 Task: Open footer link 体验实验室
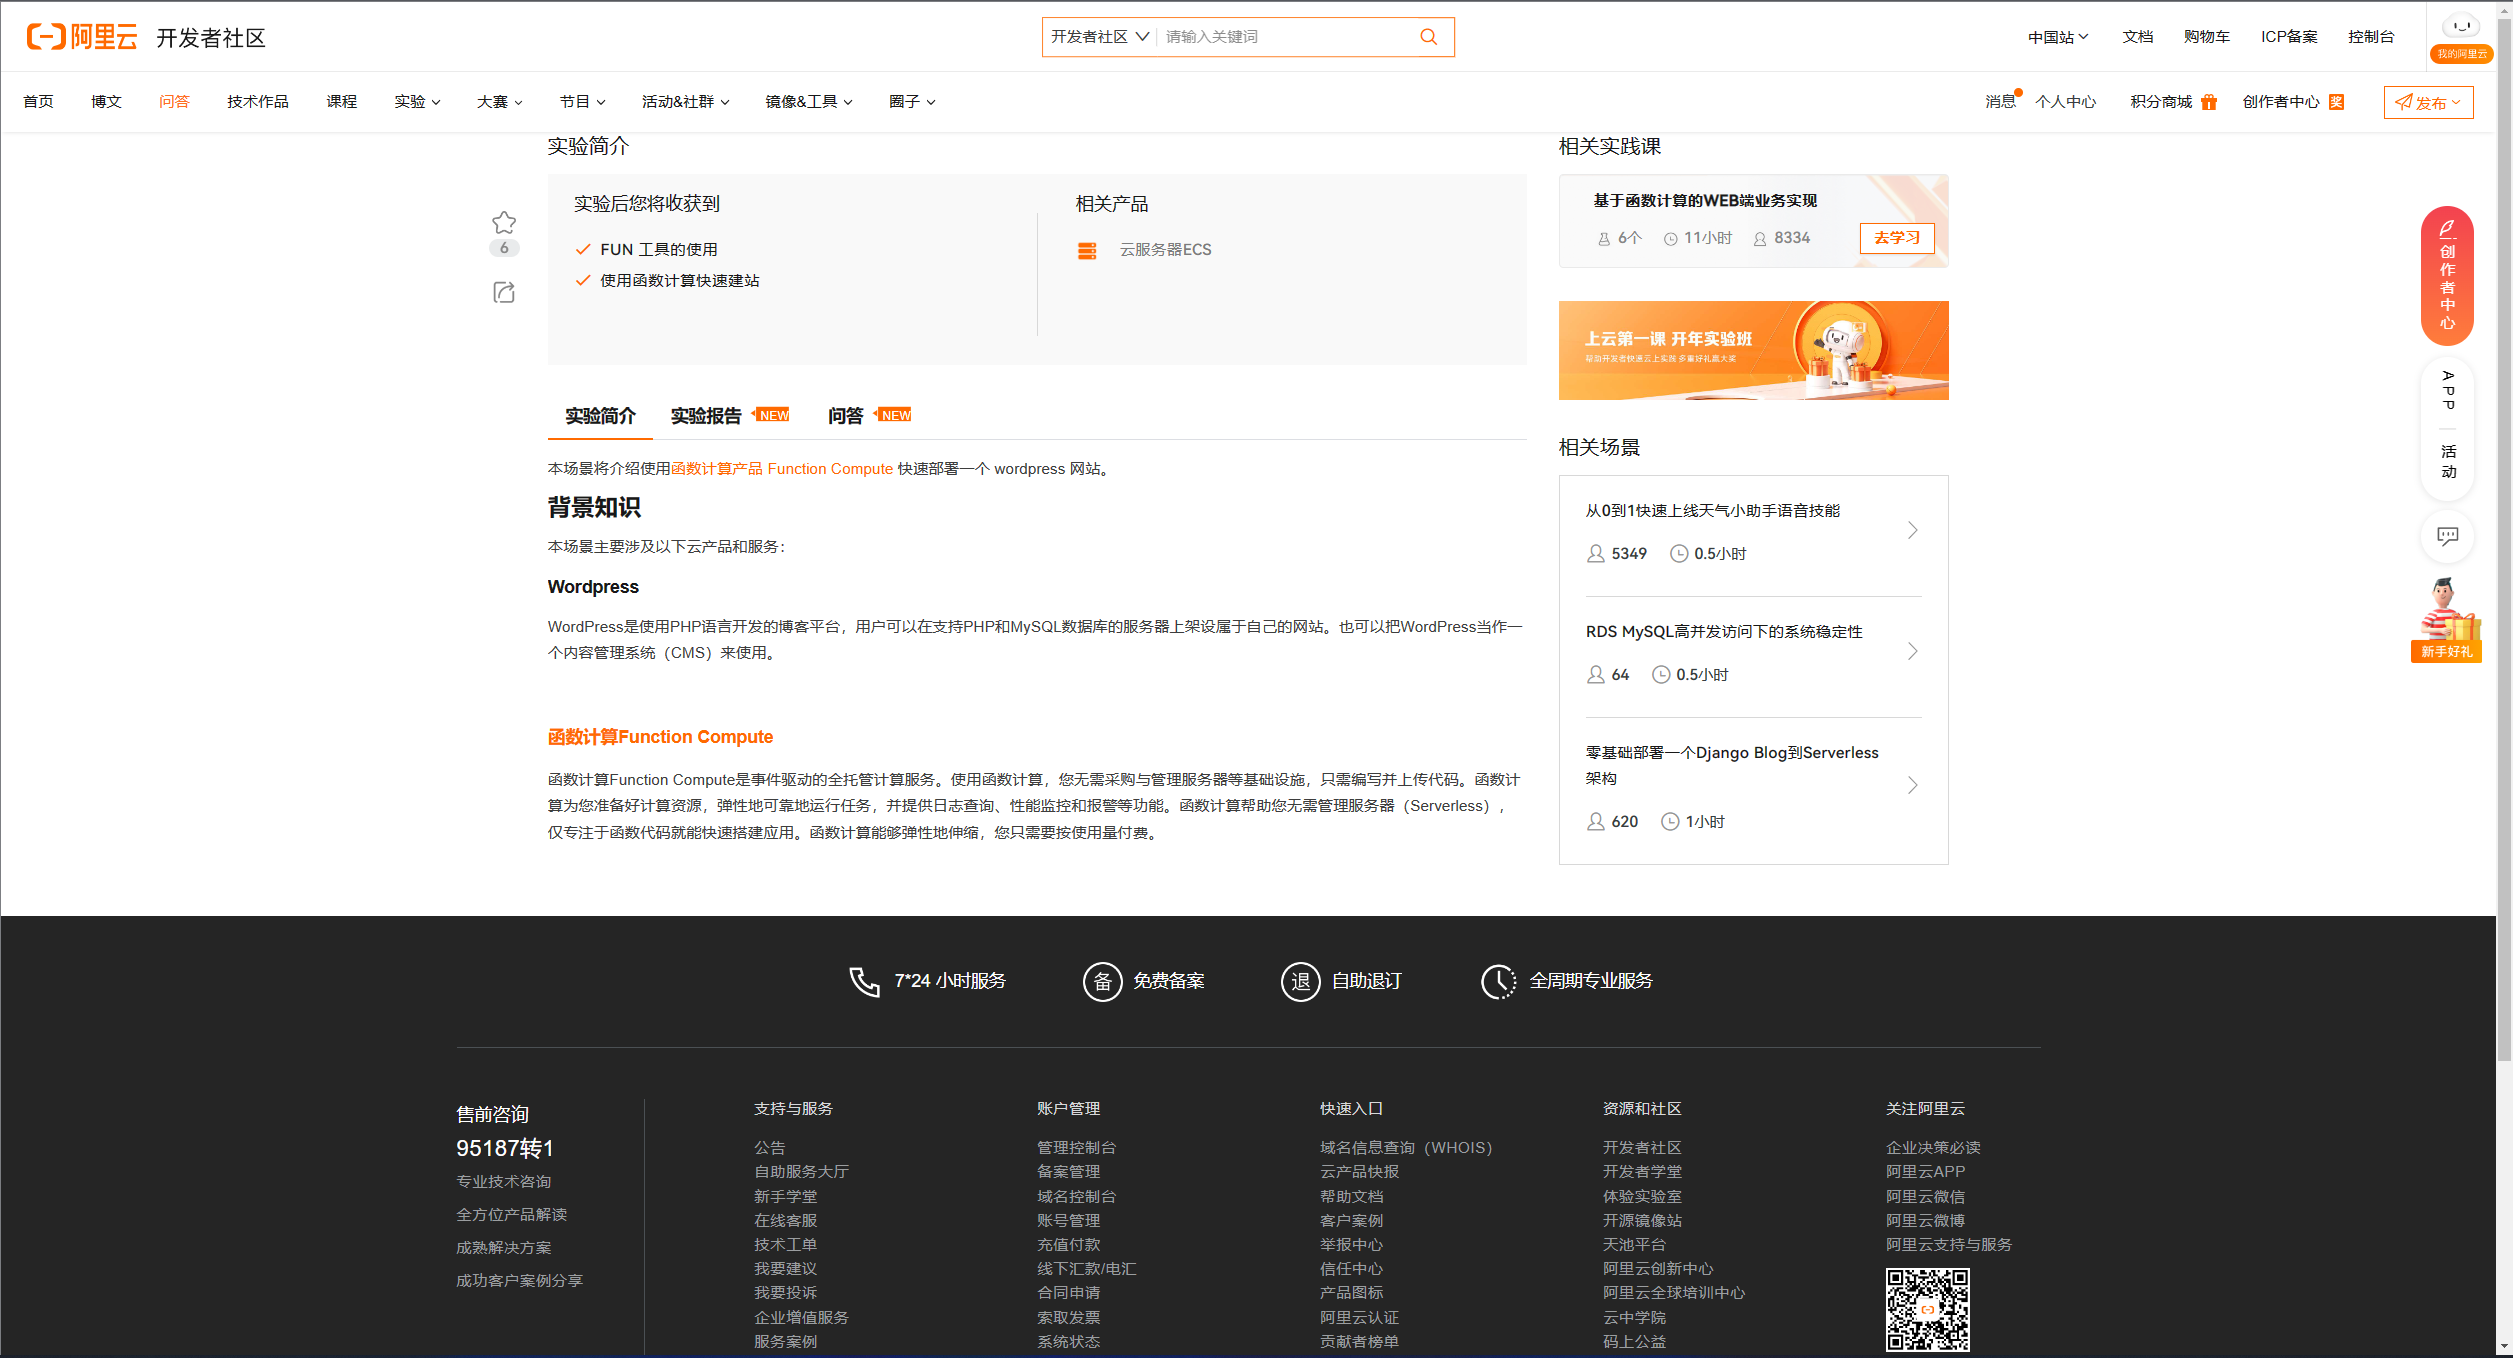tap(1642, 1197)
